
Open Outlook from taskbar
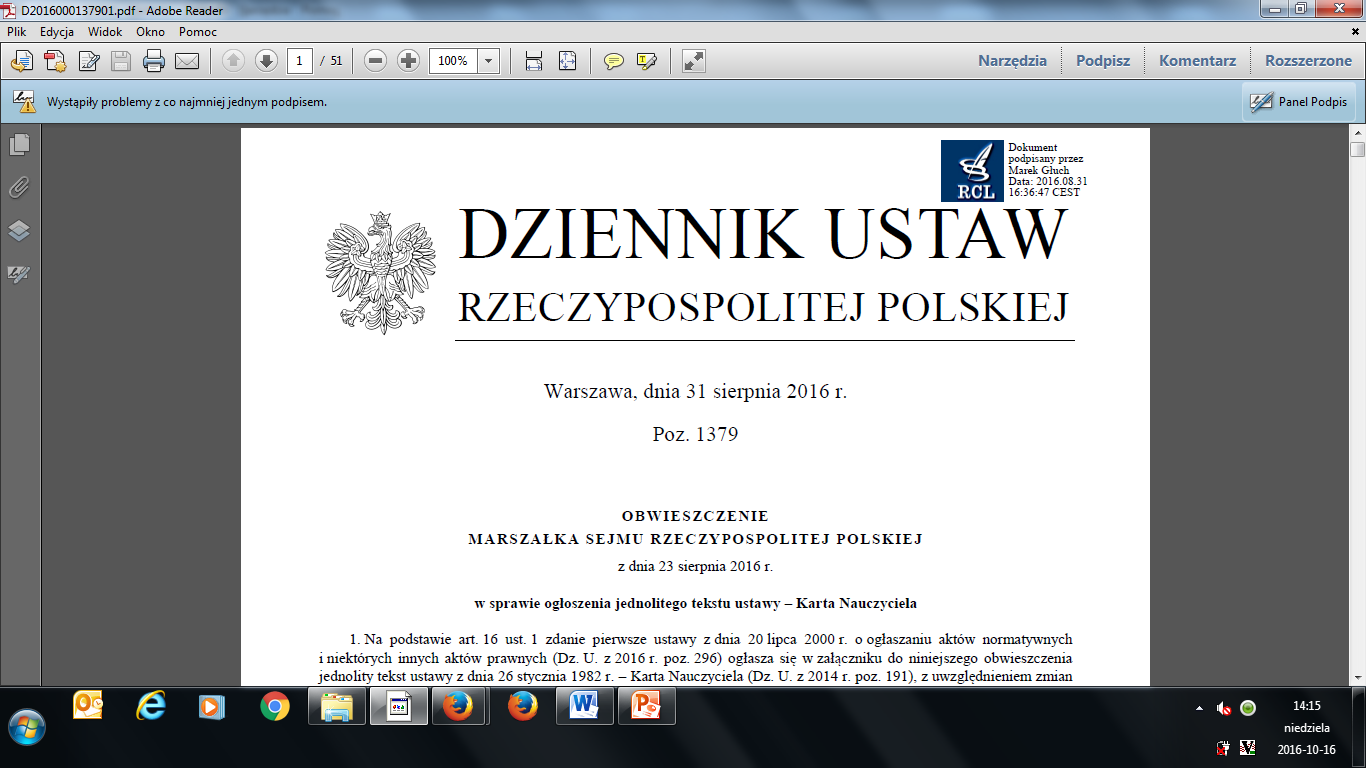[88, 707]
